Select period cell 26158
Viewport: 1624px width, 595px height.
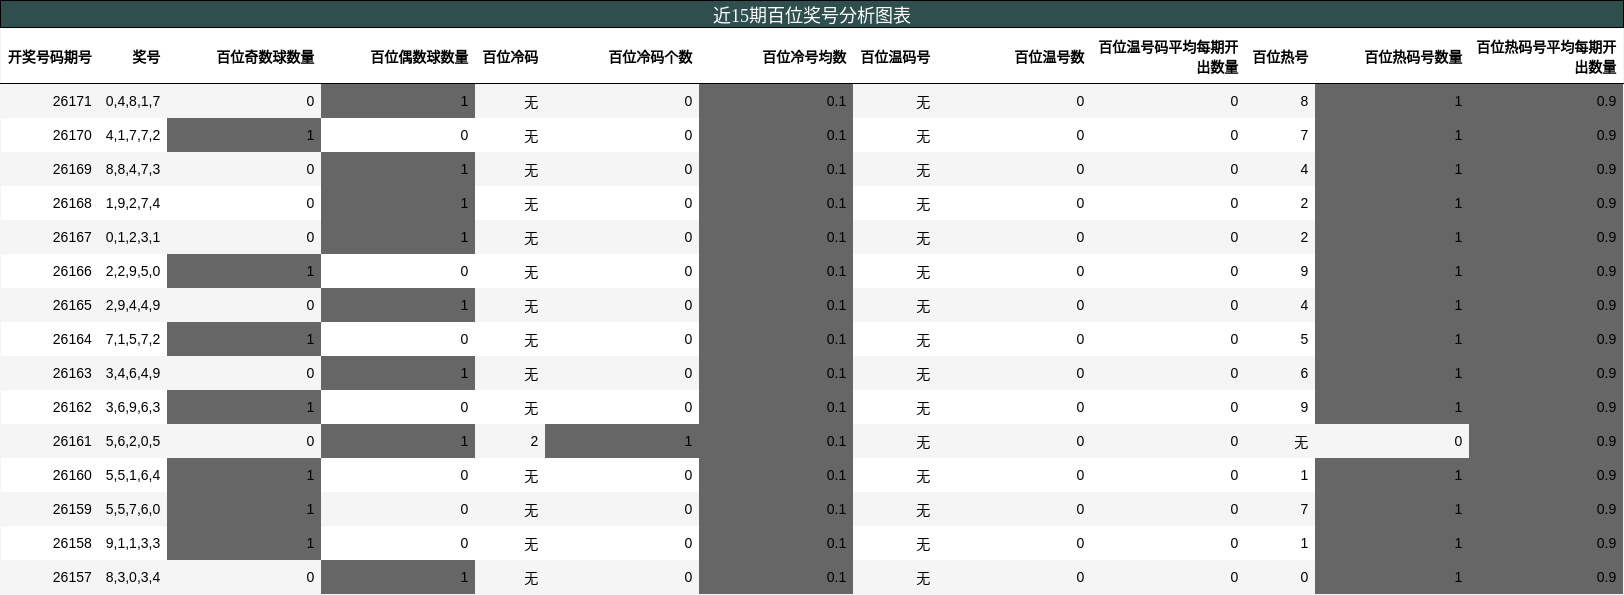[x=72, y=543]
